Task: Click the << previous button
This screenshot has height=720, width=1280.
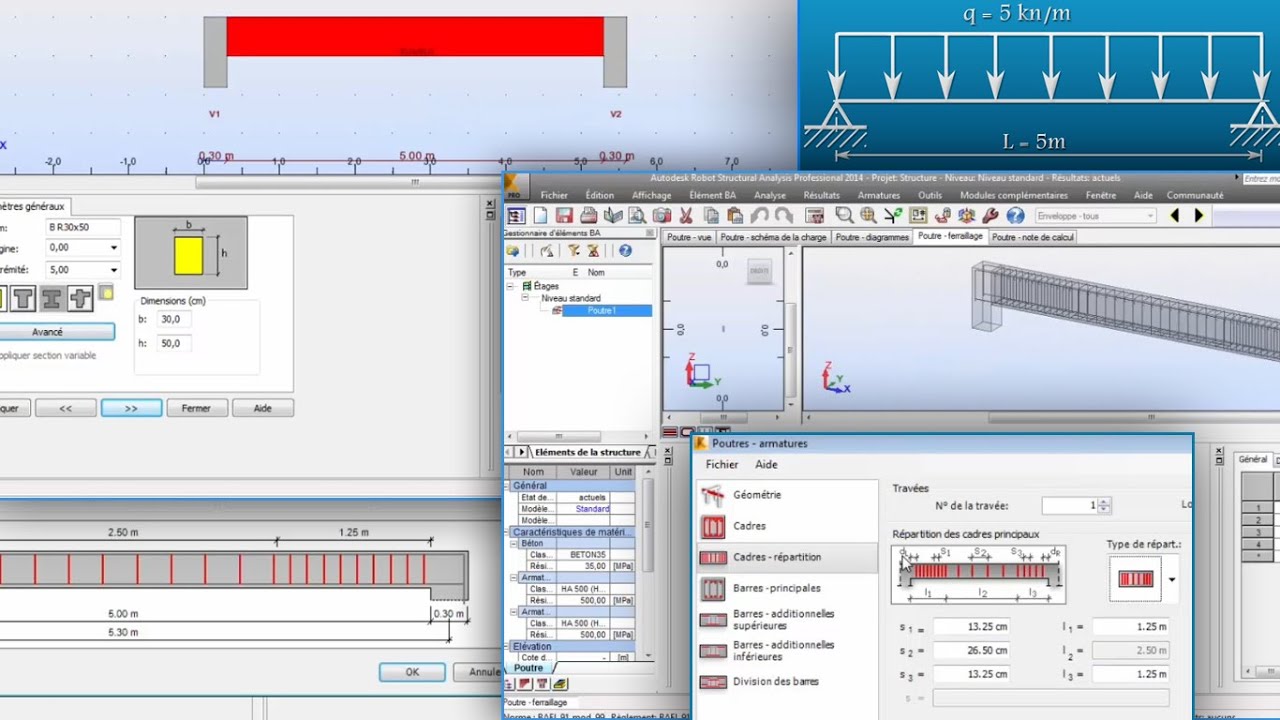Action: [x=65, y=408]
